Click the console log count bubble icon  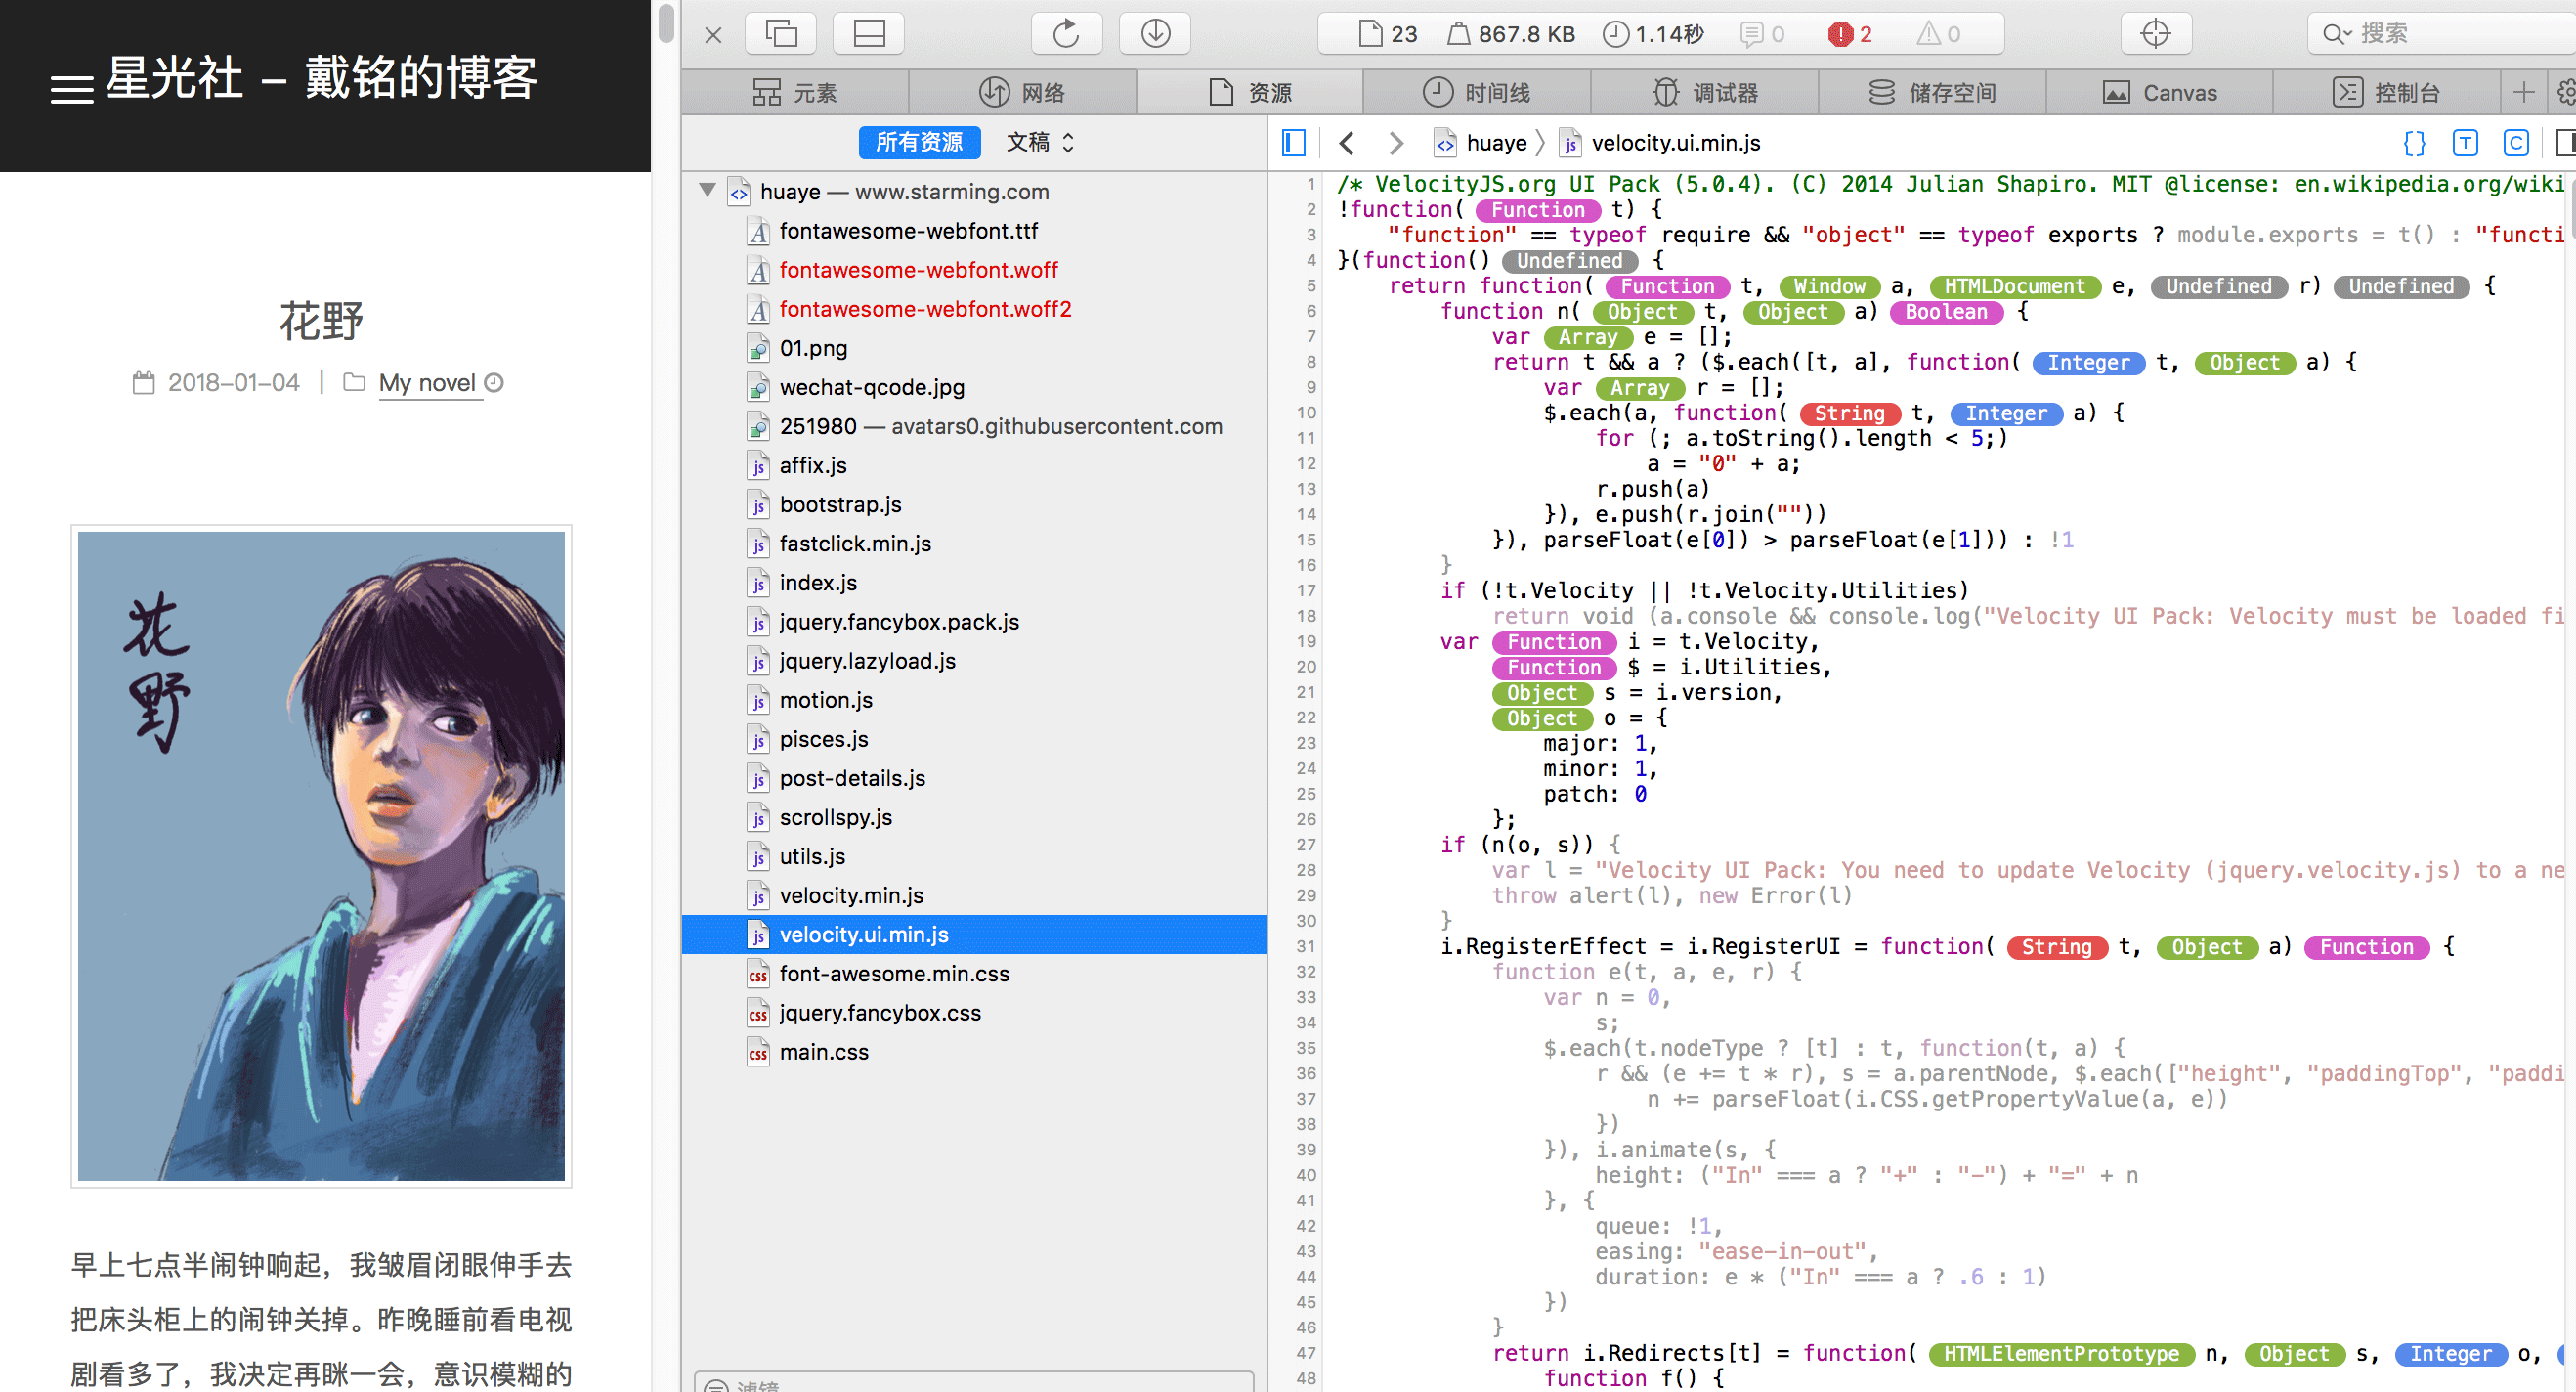(1762, 35)
